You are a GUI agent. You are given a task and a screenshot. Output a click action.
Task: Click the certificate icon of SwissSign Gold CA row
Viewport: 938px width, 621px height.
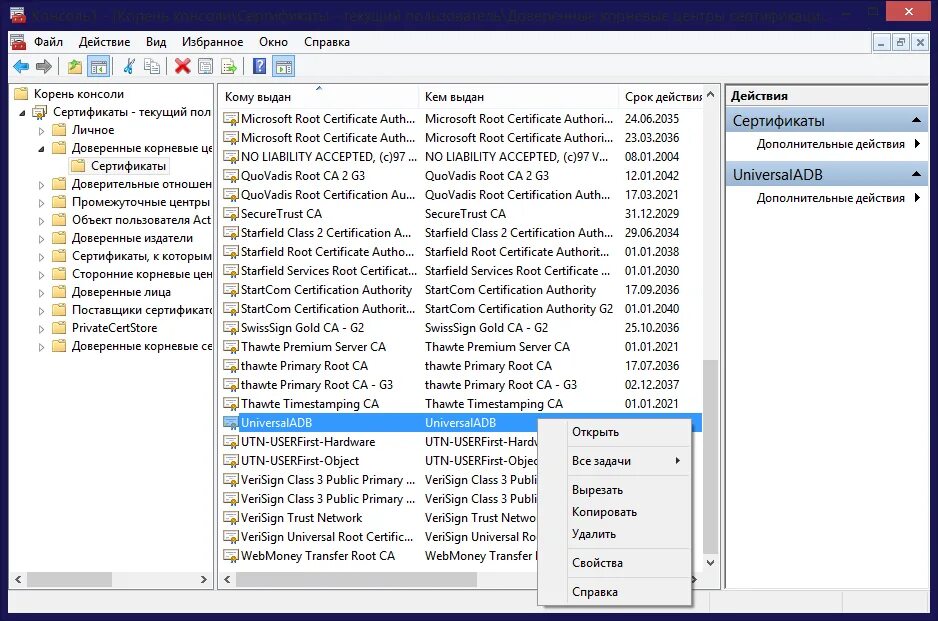coord(230,328)
